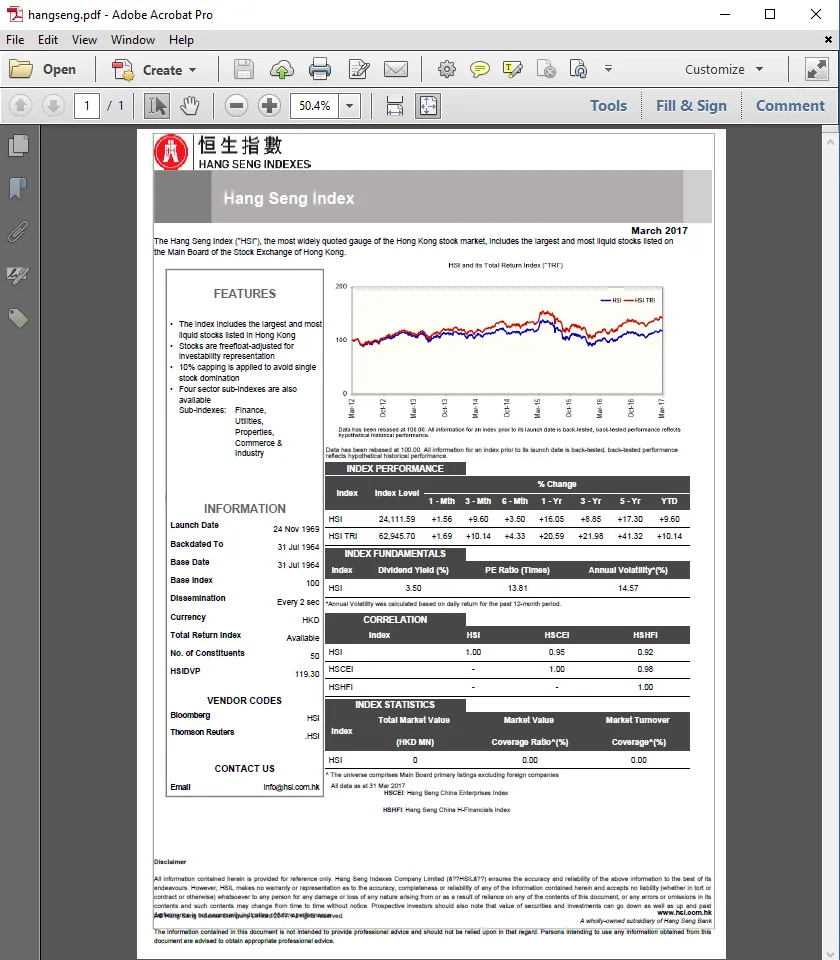Close the document with menu bar X
Image resolution: width=840 pixels, height=960 pixels.
[x=828, y=40]
